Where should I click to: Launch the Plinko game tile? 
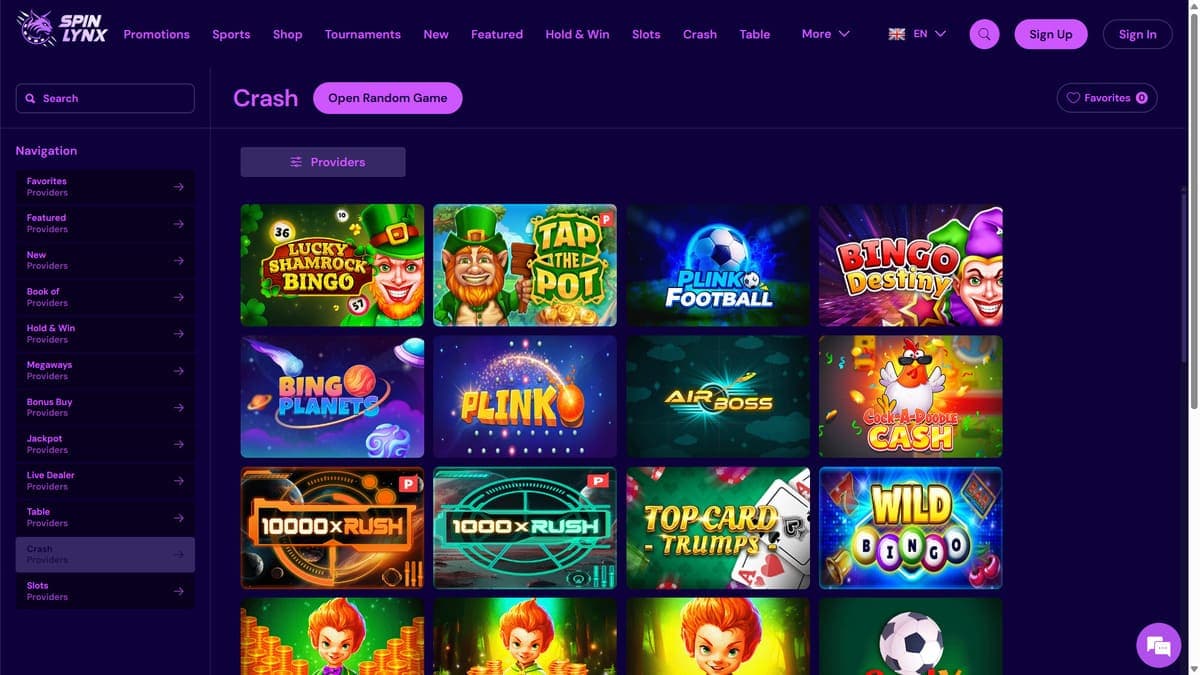525,396
